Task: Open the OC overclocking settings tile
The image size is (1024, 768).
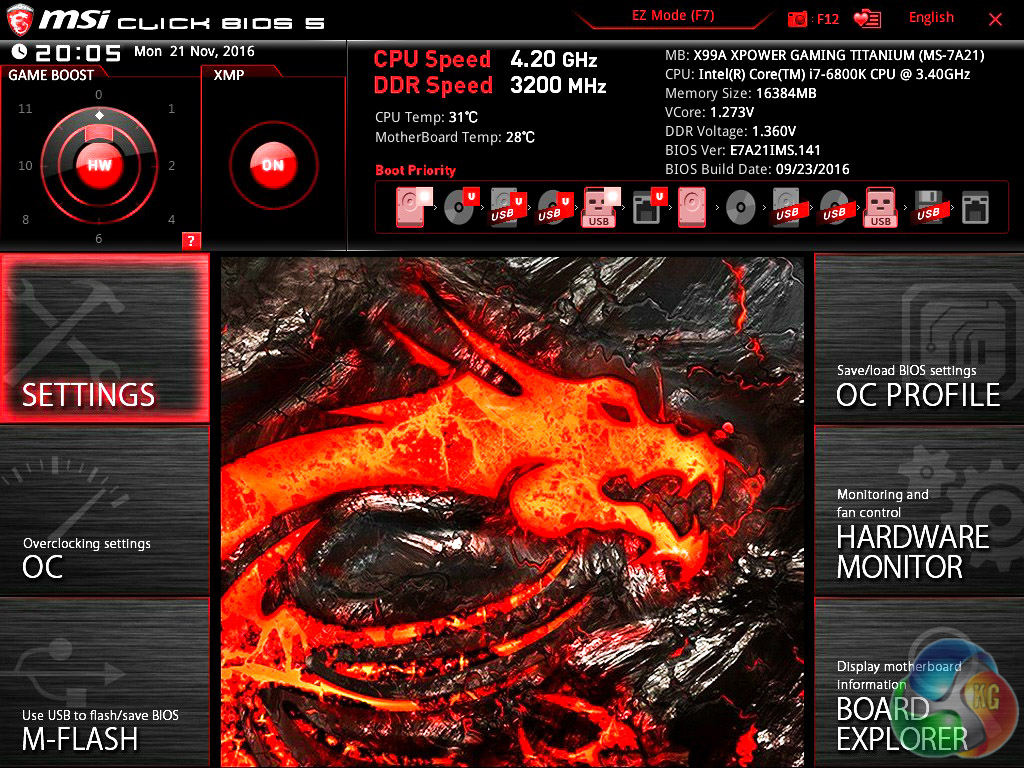Action: (x=104, y=511)
